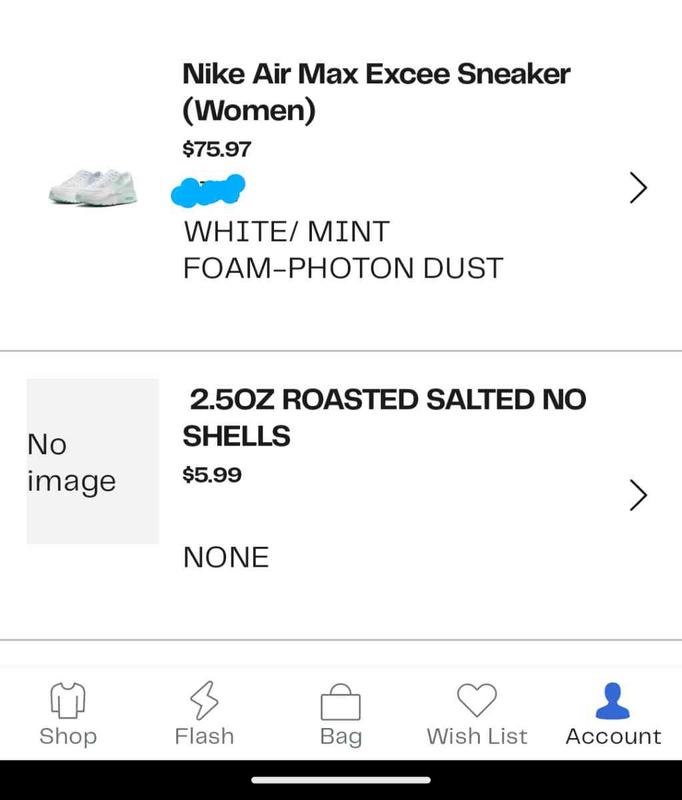Open Nike Air Max Excee Sneaker title link
Viewport: 682px width, 800px height.
pyautogui.click(x=374, y=90)
